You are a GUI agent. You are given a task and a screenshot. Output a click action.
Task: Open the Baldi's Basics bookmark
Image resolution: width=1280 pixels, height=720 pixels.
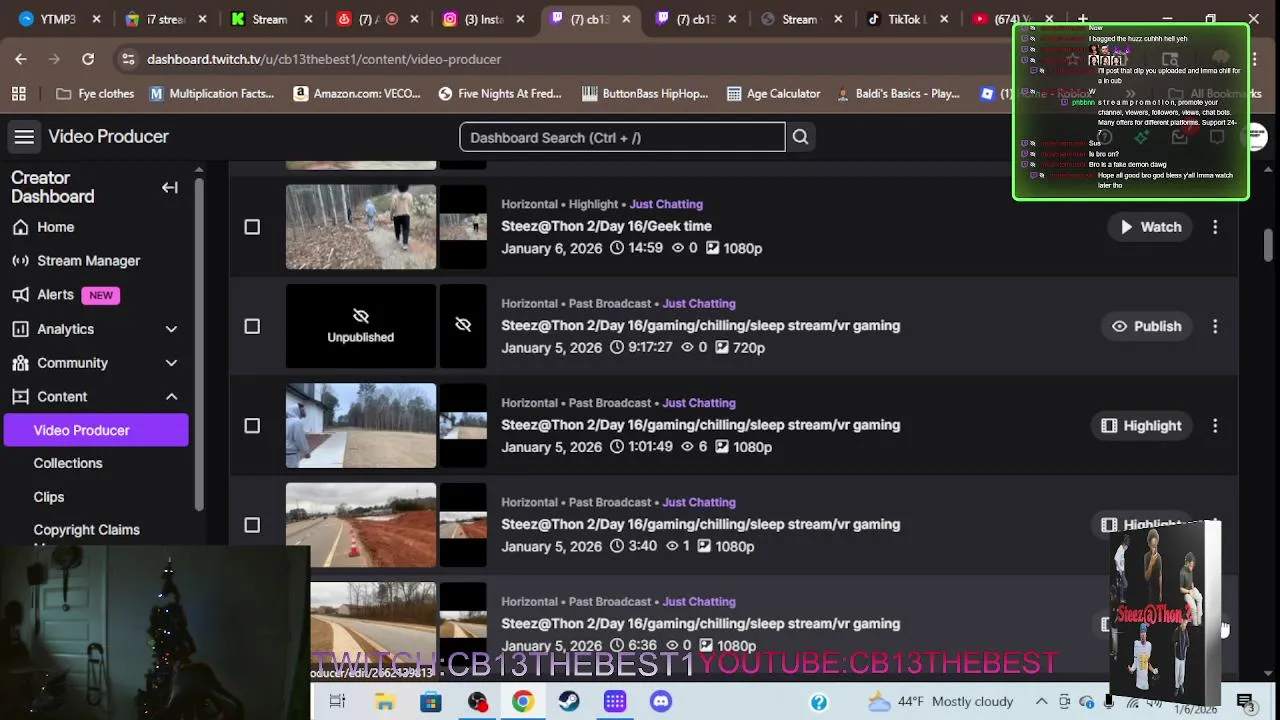(896, 94)
